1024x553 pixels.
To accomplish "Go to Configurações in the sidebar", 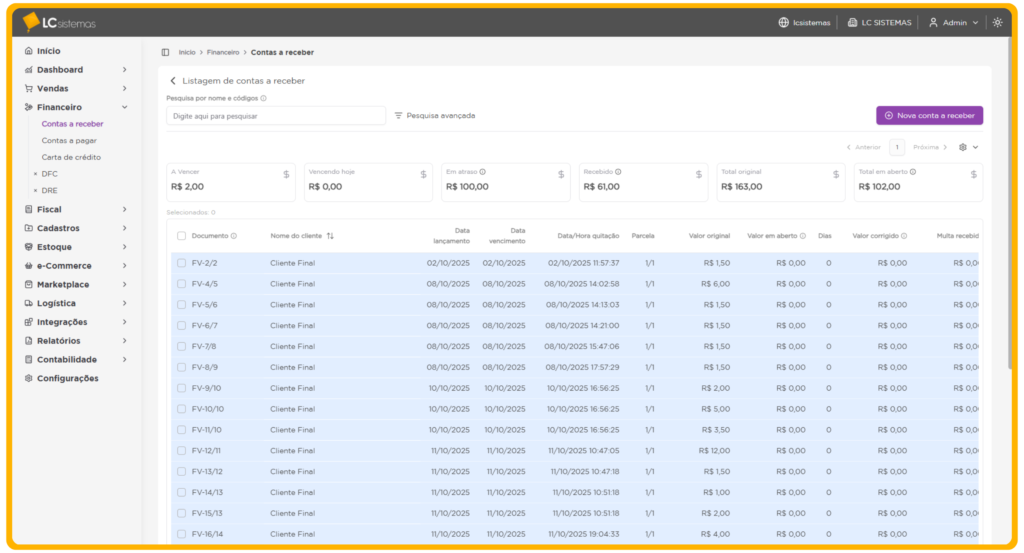I will click(x=67, y=378).
